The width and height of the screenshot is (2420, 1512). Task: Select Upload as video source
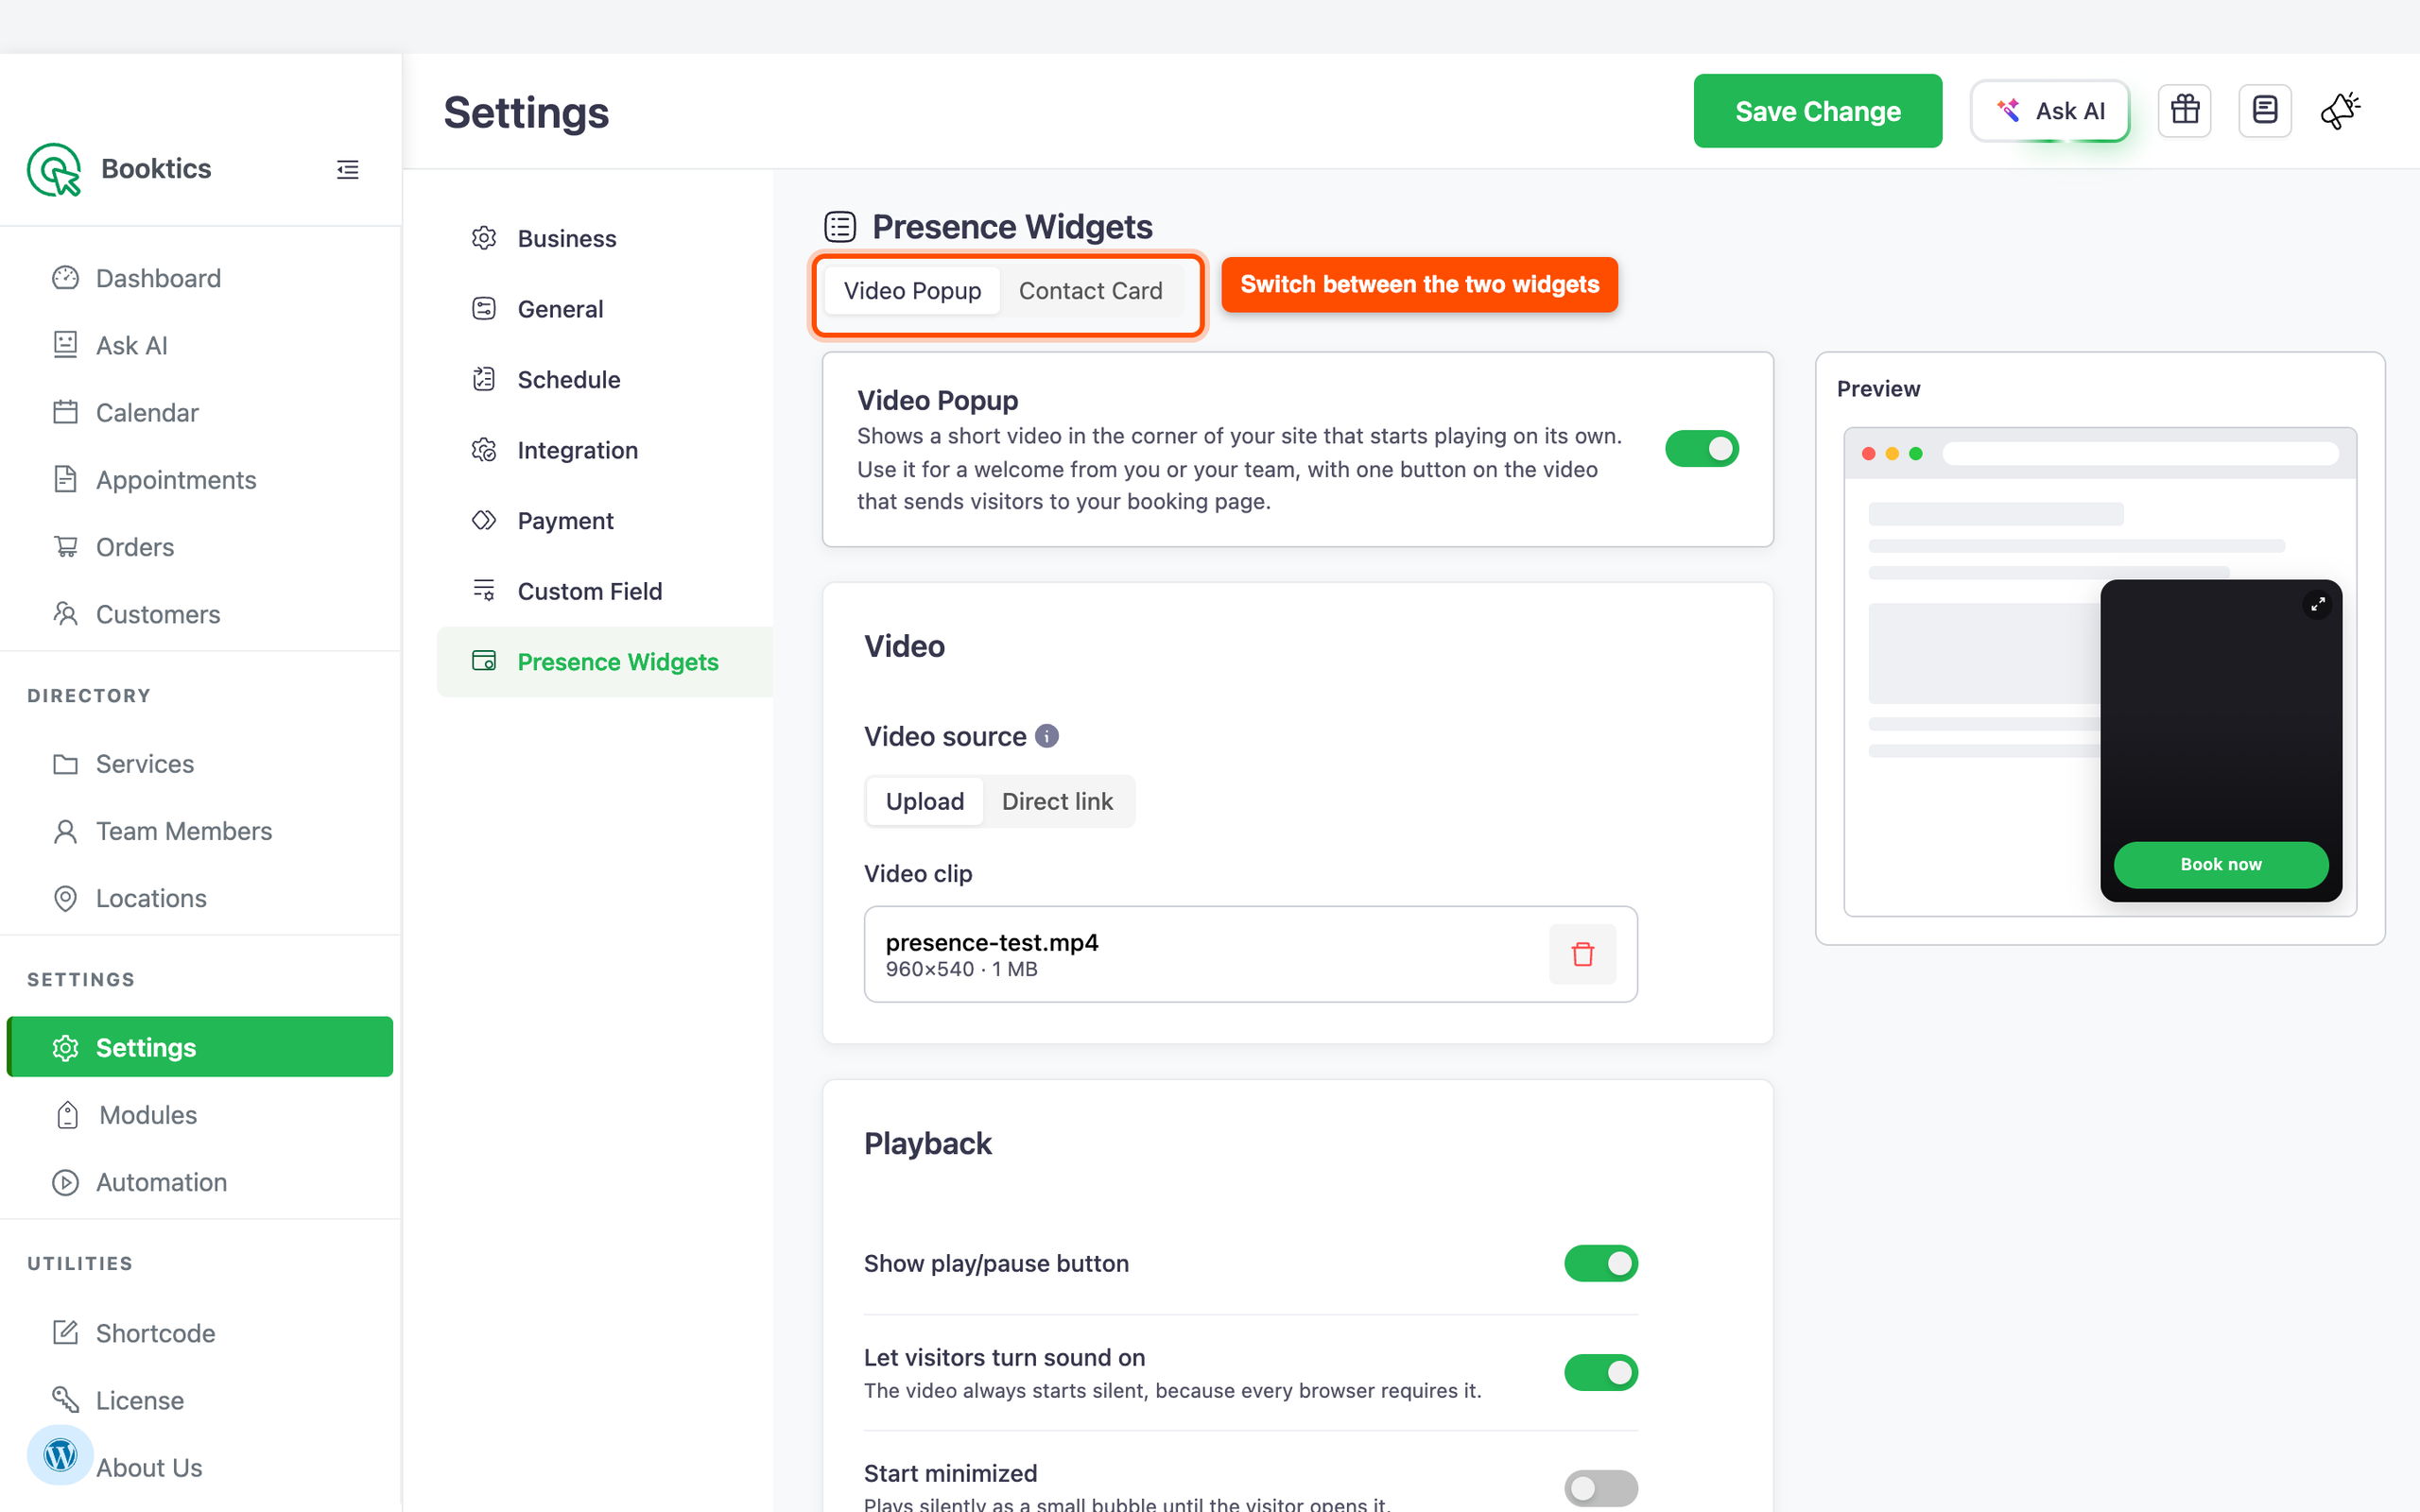point(925,801)
